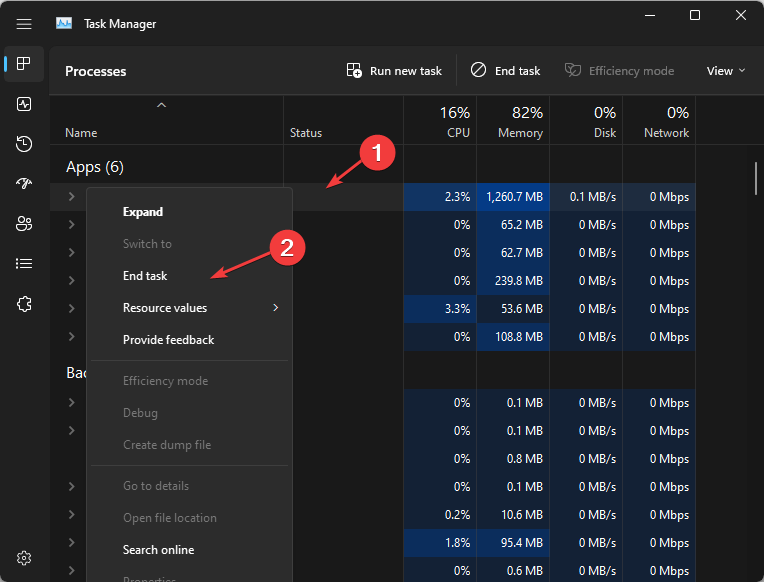
Task: Choose End task in the context menu
Action: point(190,276)
